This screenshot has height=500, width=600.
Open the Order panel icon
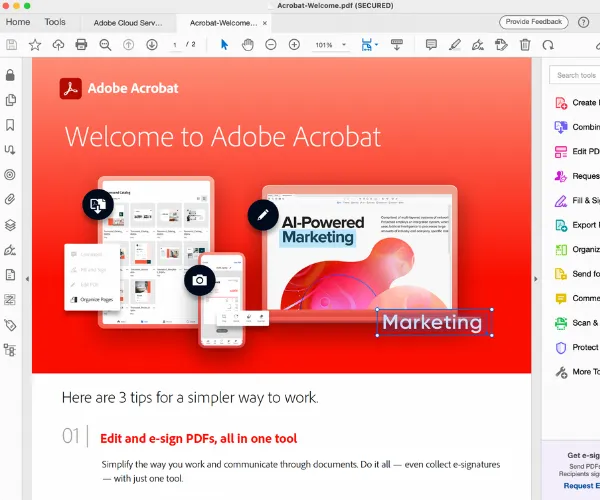click(10, 300)
